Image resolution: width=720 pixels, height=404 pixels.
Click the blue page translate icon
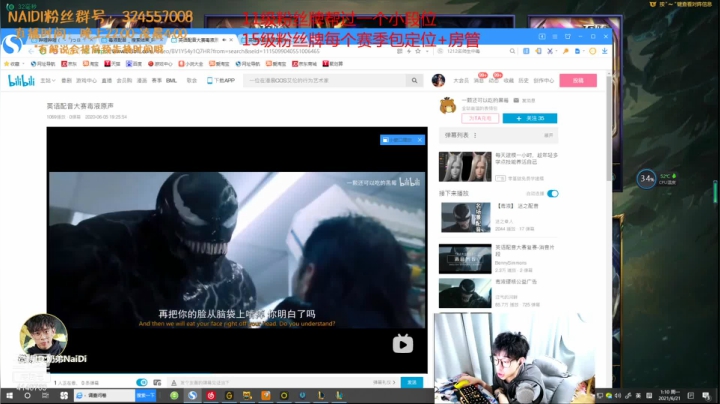point(578,51)
